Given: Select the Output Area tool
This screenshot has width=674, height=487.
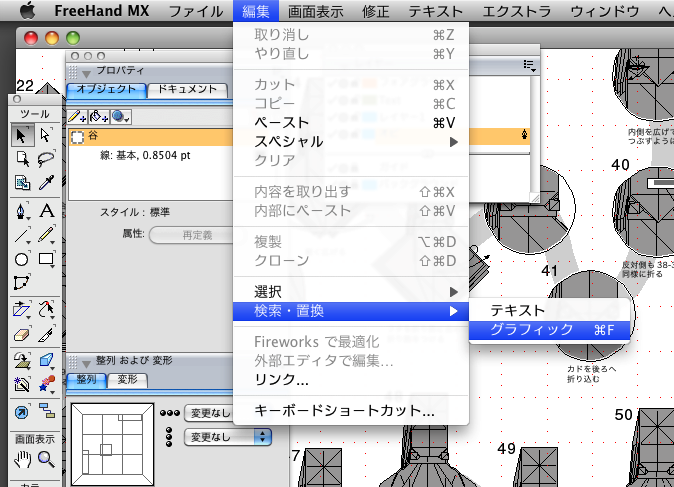Looking at the screenshot, I should 22,183.
